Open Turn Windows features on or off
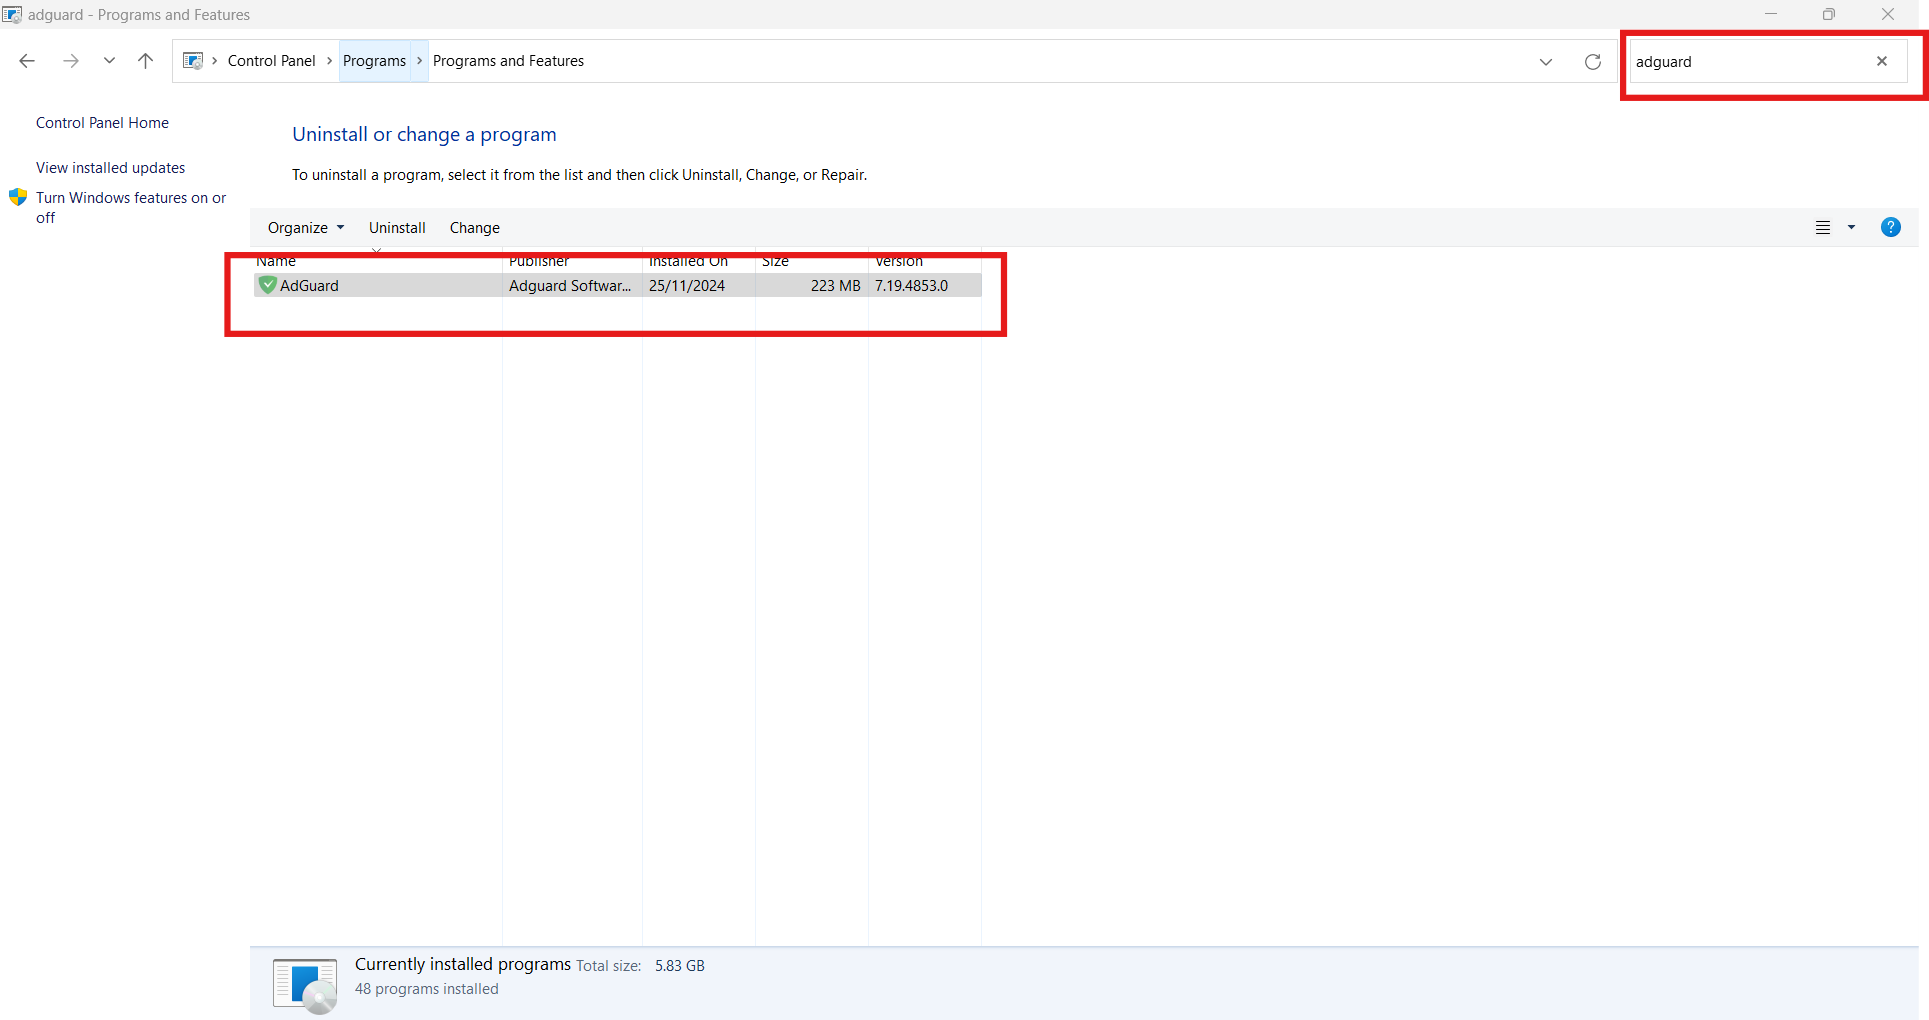The height and width of the screenshot is (1020, 1929). click(x=131, y=207)
